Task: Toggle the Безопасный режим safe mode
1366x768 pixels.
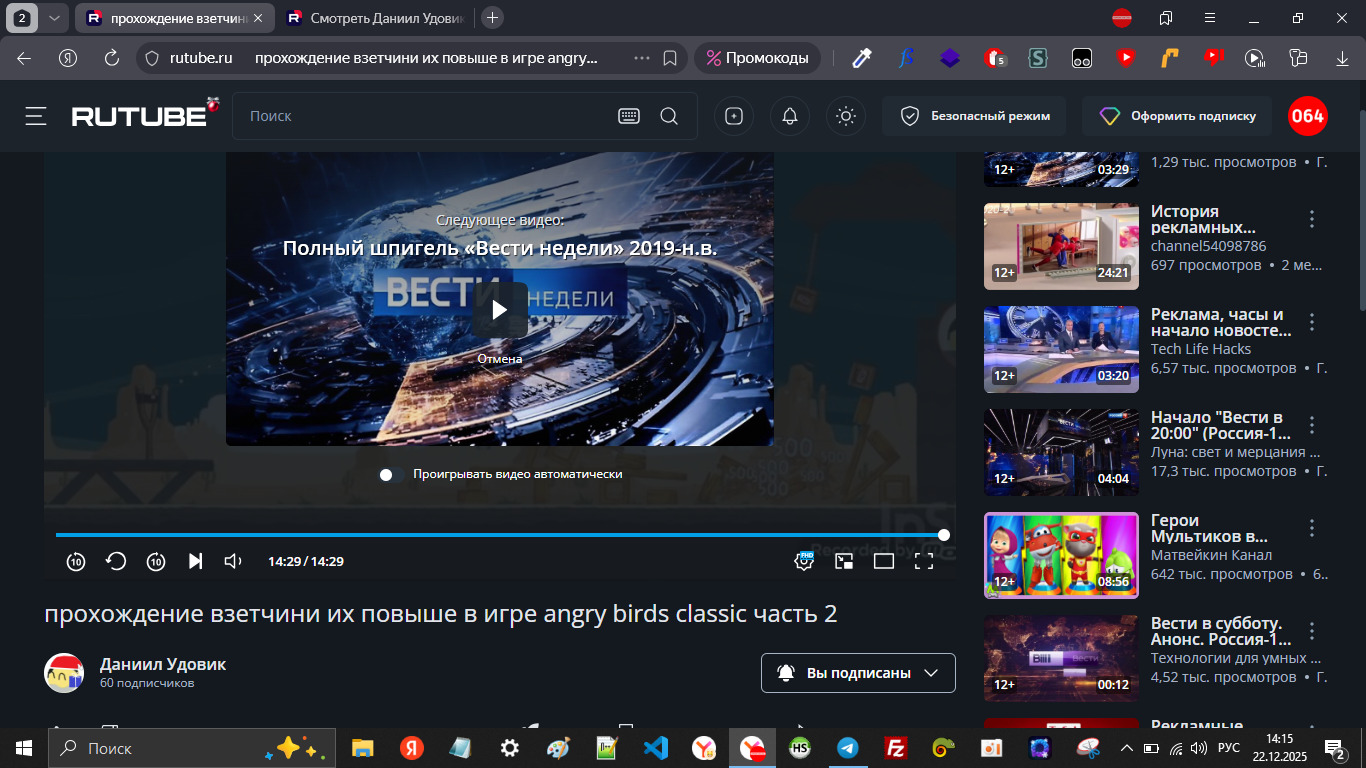Action: (x=974, y=116)
